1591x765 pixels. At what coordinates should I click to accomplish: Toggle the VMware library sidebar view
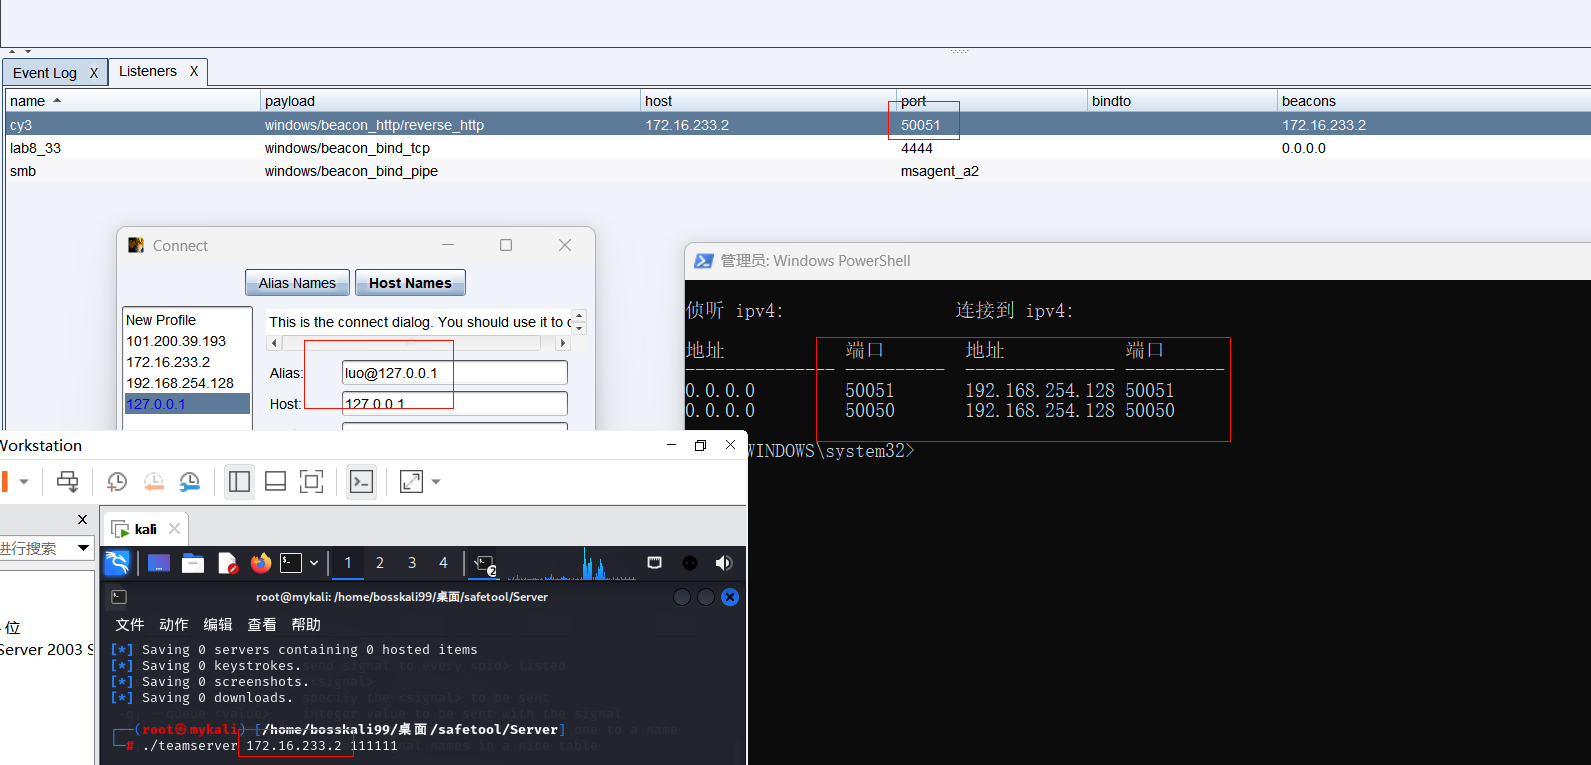pyautogui.click(x=239, y=482)
